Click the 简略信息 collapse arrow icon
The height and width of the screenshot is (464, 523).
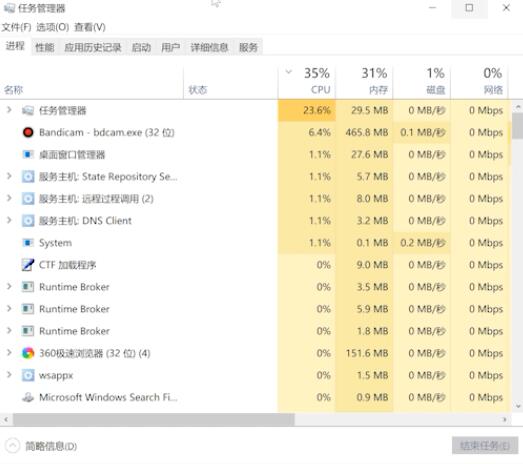pos(12,446)
